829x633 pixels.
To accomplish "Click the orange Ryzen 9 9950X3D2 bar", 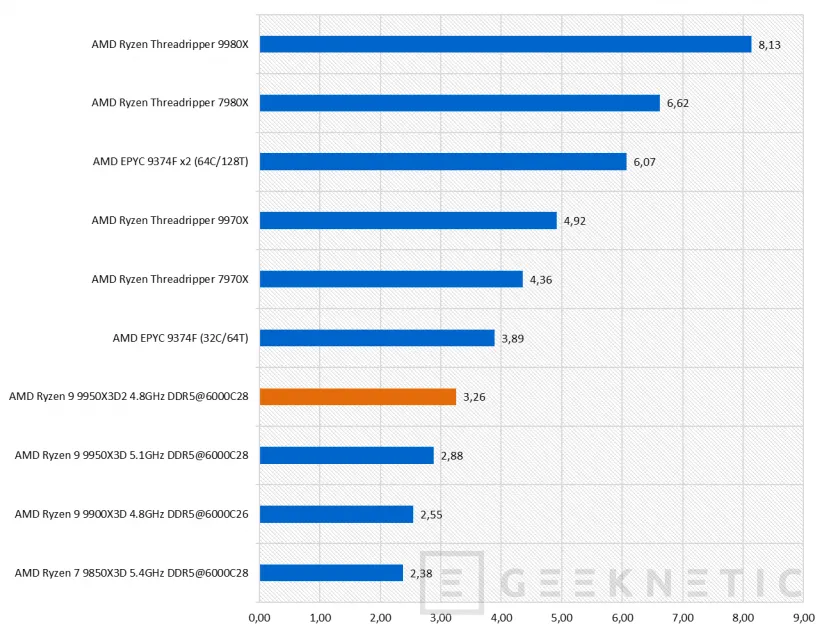I will (358, 397).
